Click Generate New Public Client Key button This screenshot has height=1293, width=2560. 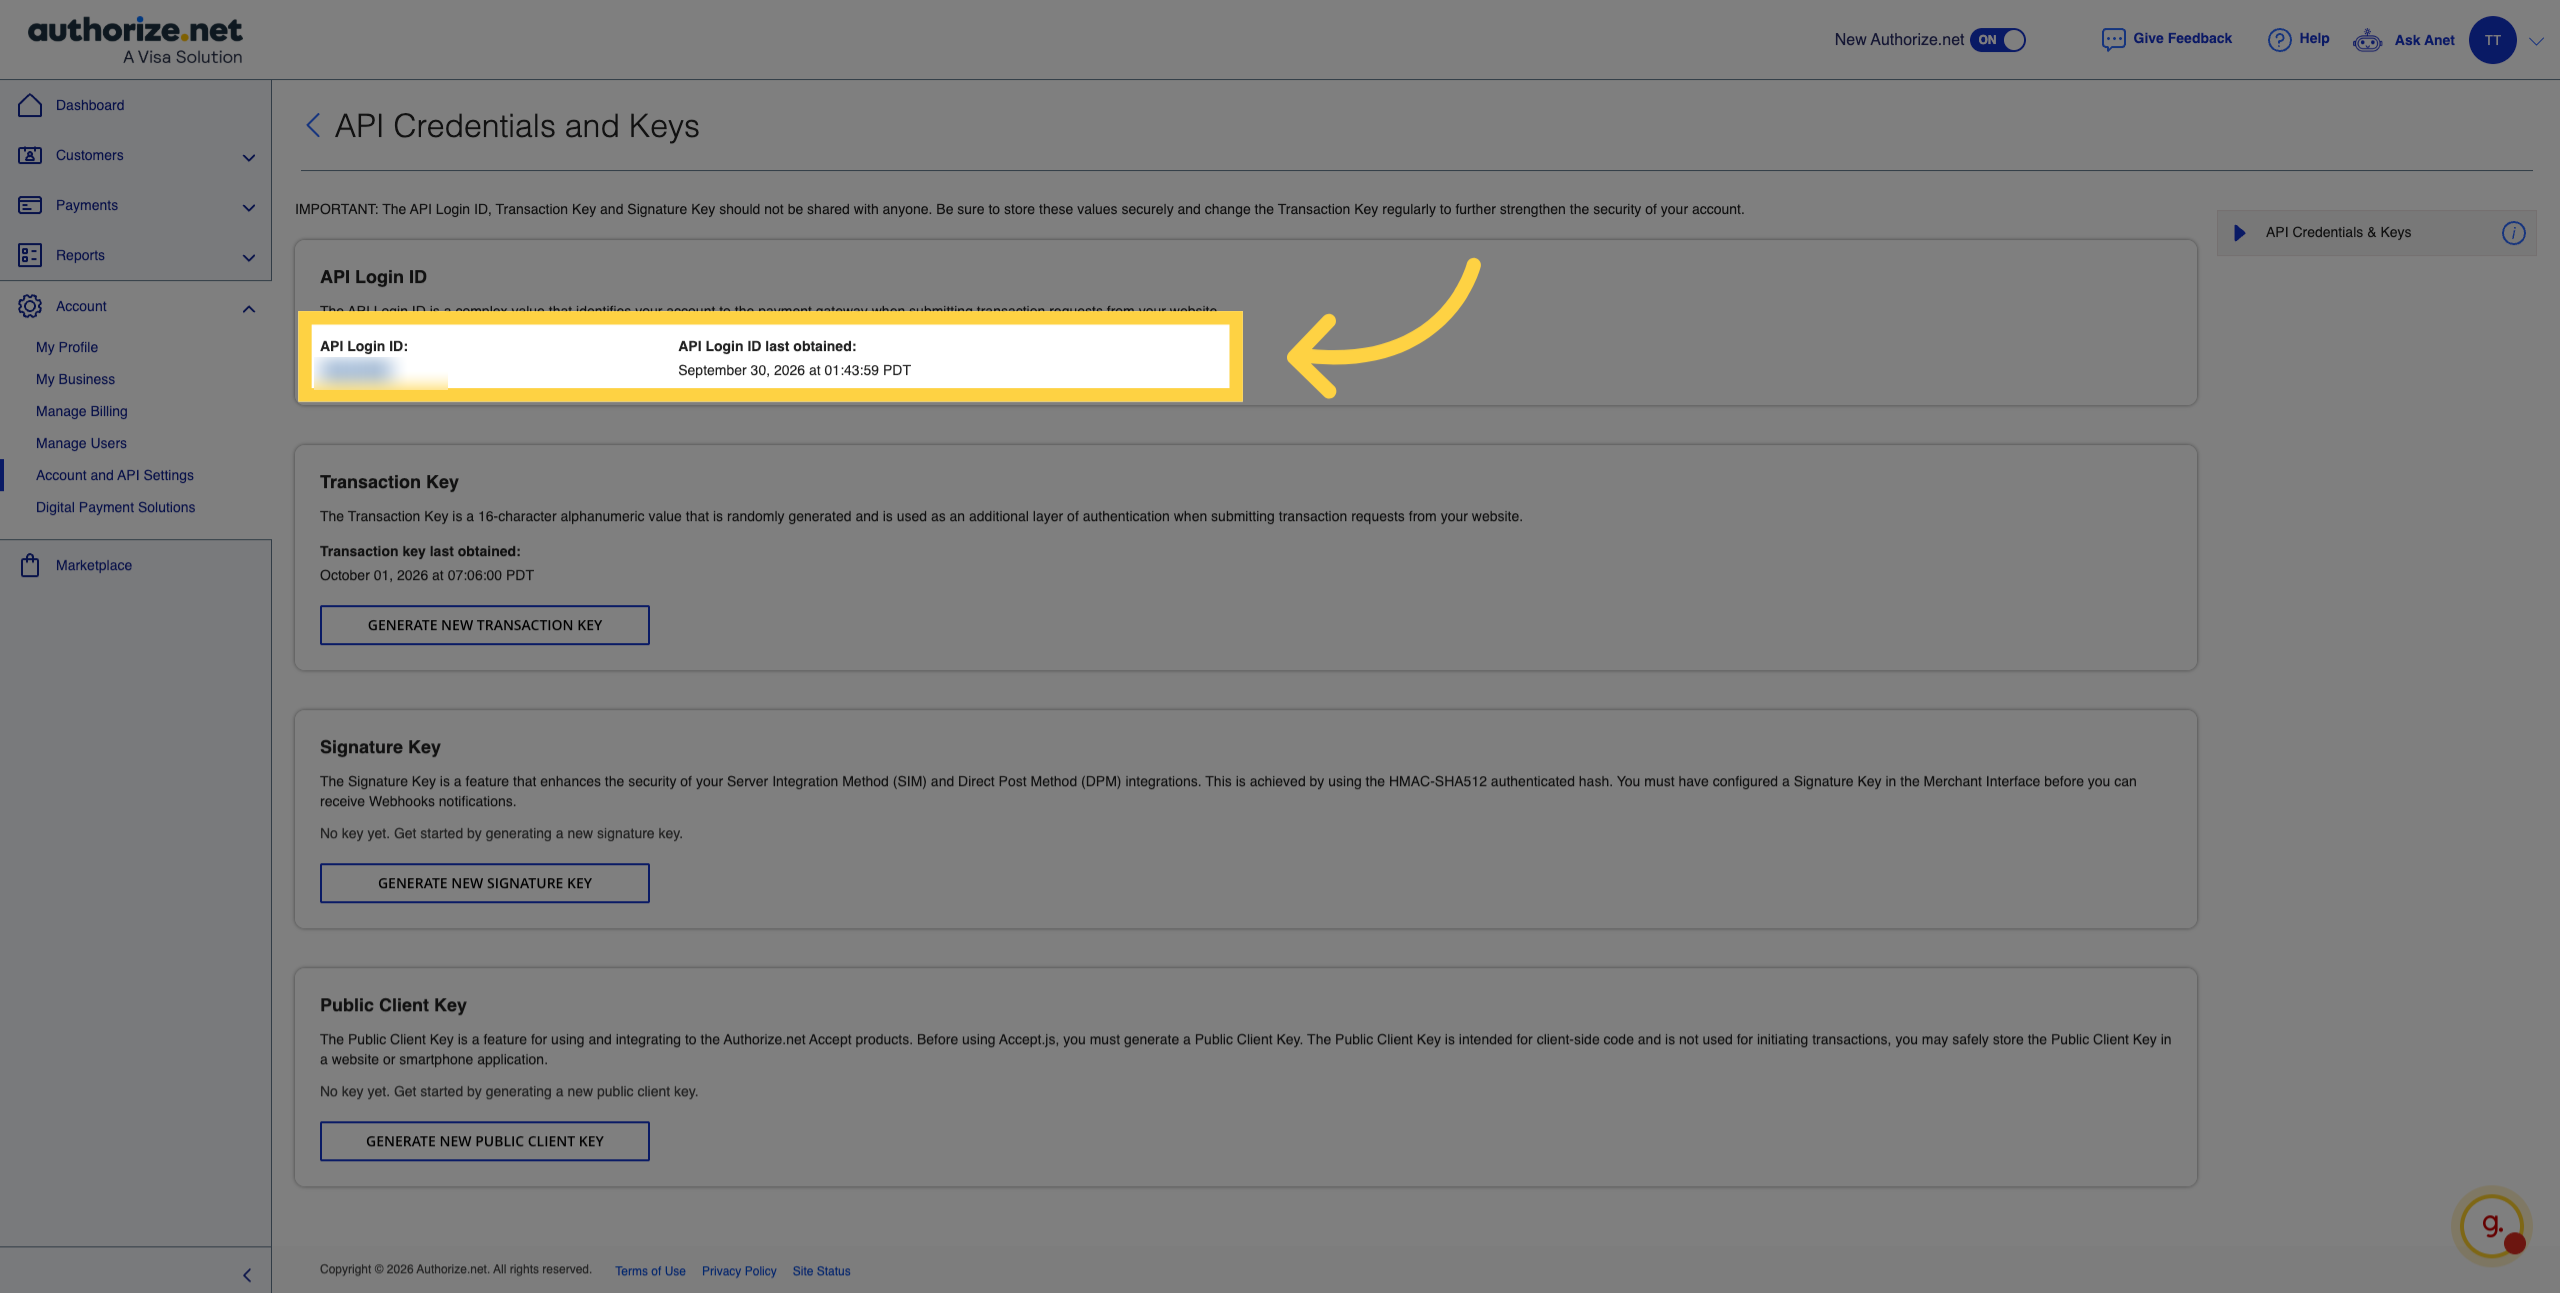click(x=485, y=1141)
